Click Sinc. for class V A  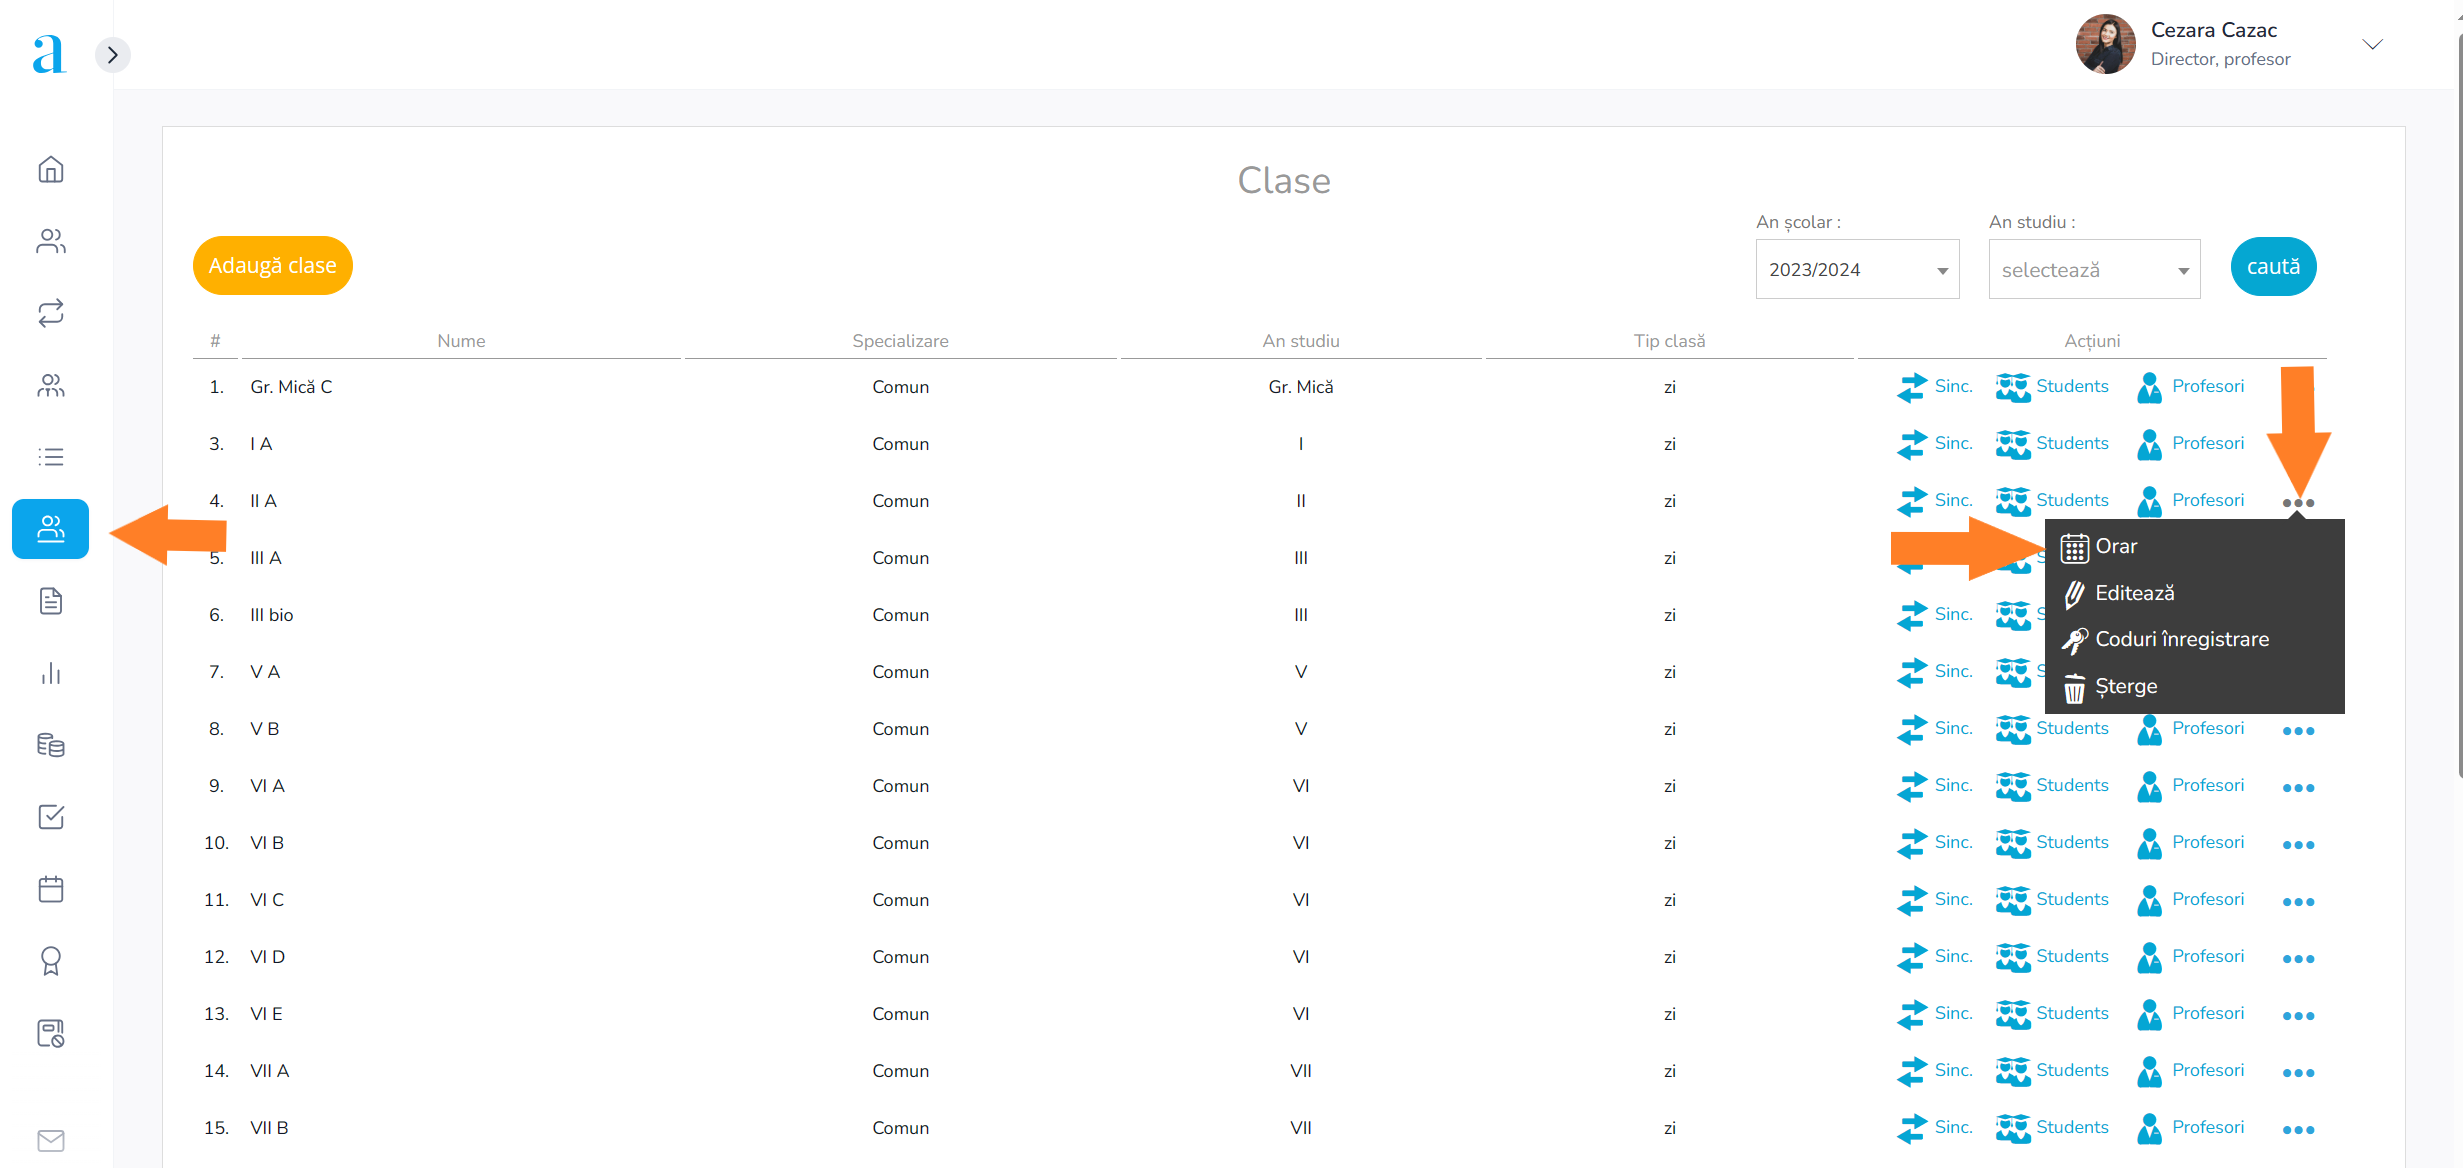[x=1934, y=672]
